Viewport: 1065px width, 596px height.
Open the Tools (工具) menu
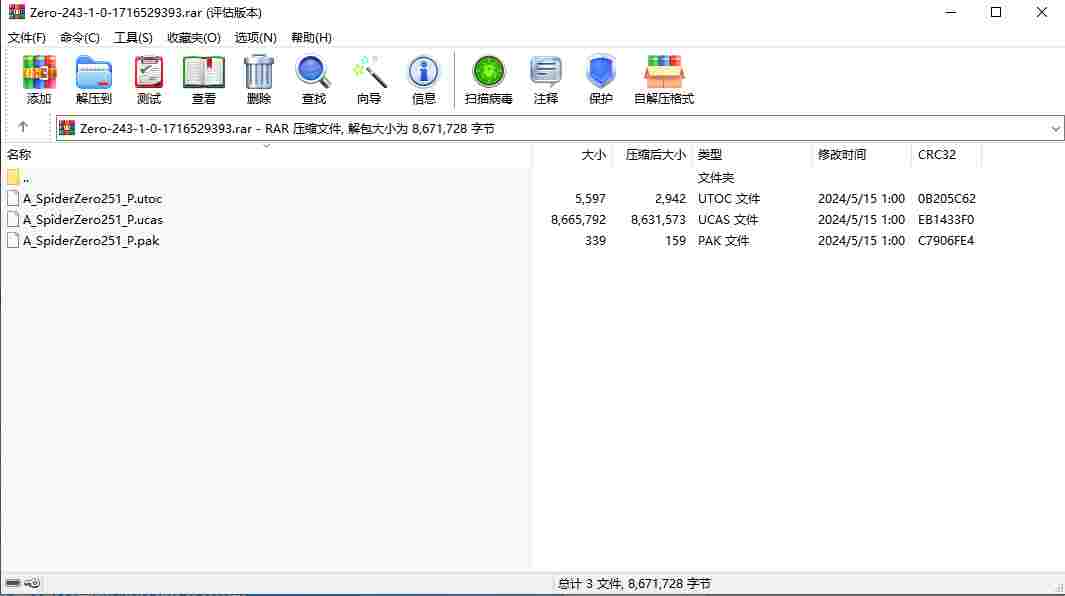tap(132, 37)
